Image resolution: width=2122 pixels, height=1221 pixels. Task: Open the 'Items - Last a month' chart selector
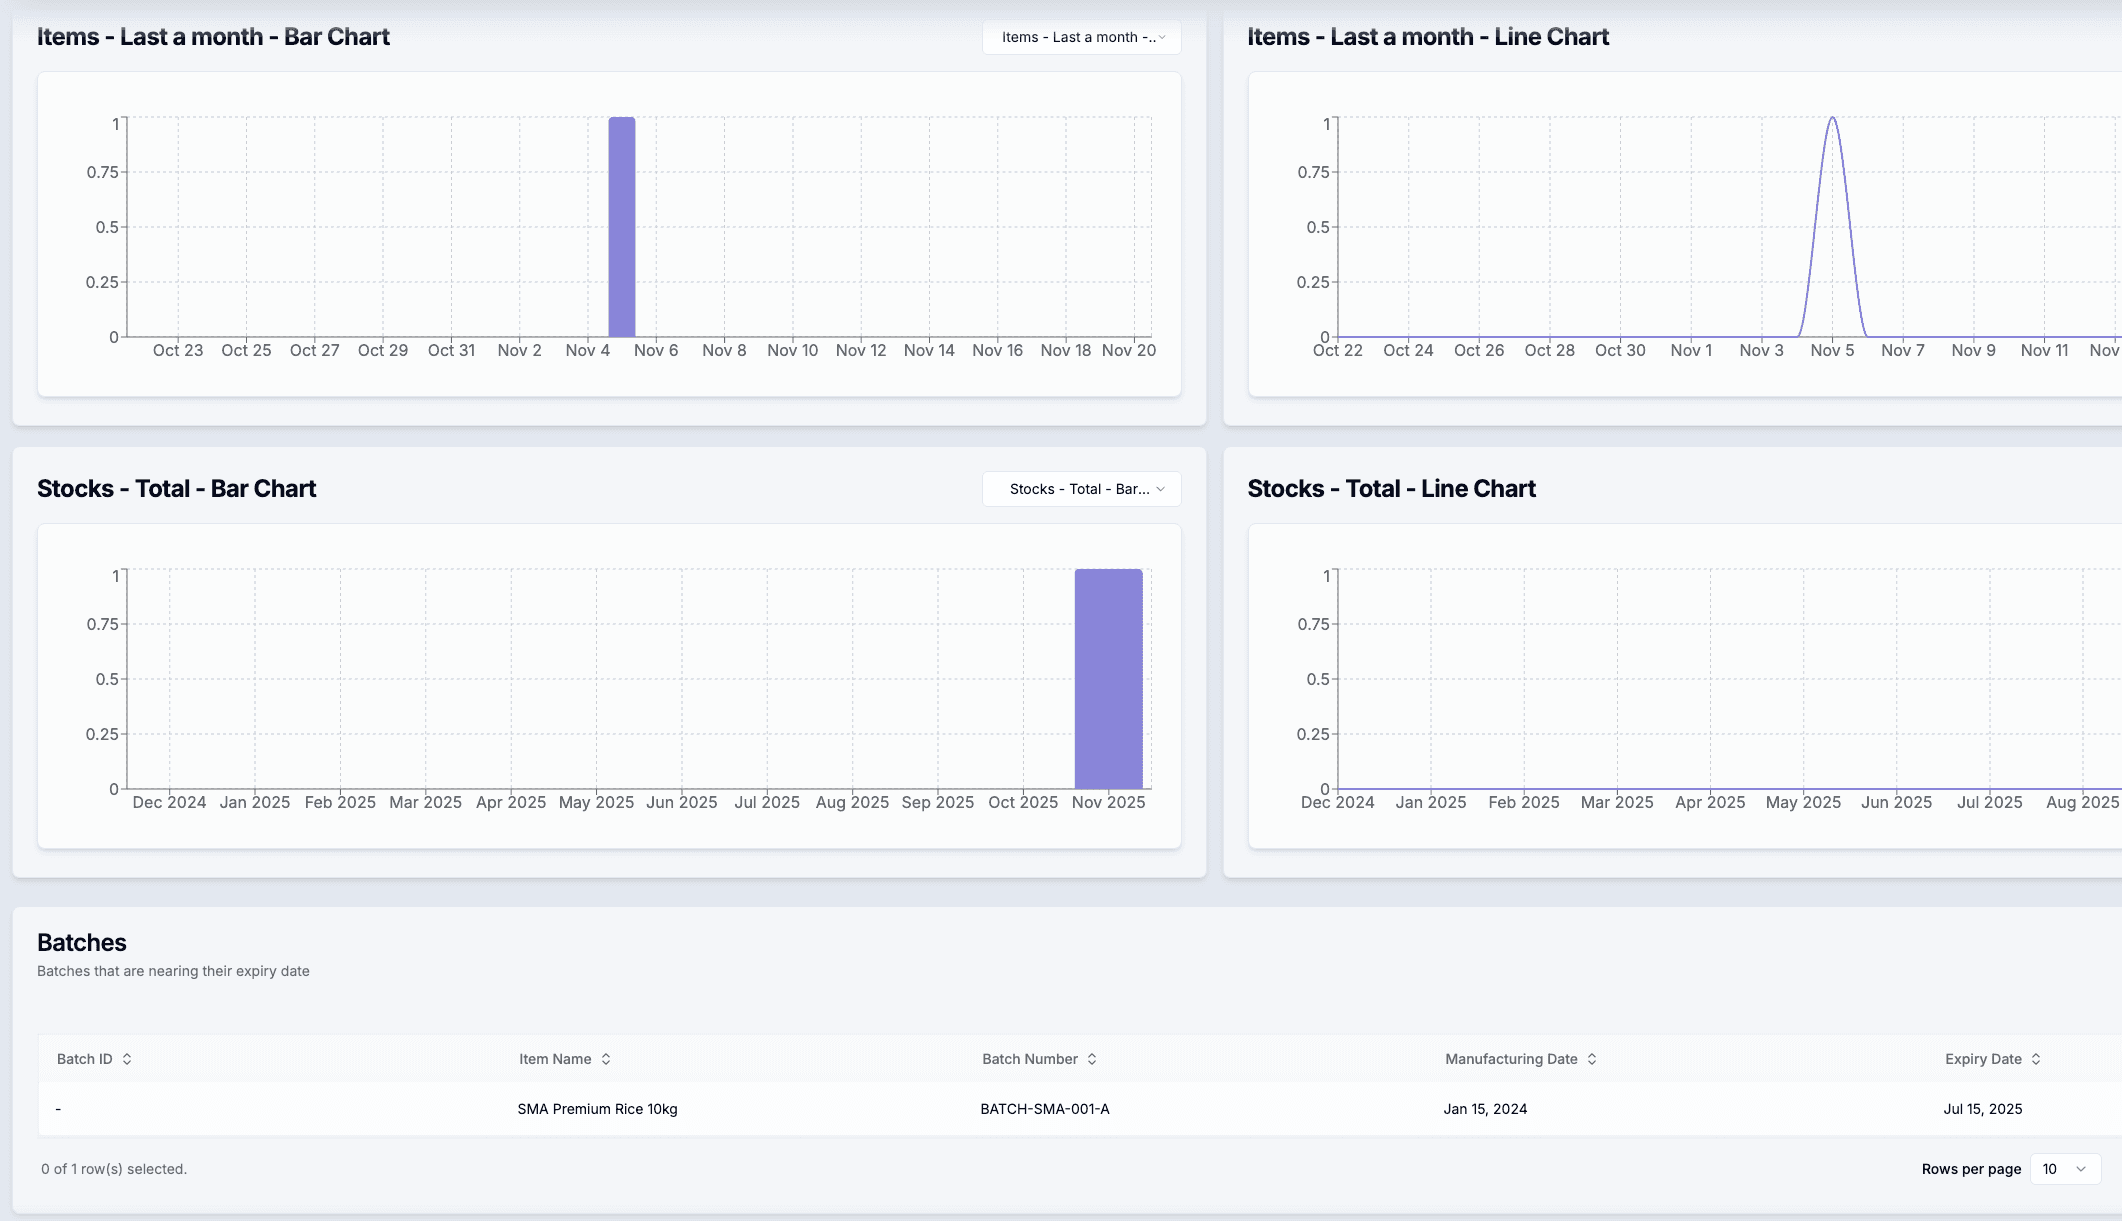click(x=1081, y=37)
